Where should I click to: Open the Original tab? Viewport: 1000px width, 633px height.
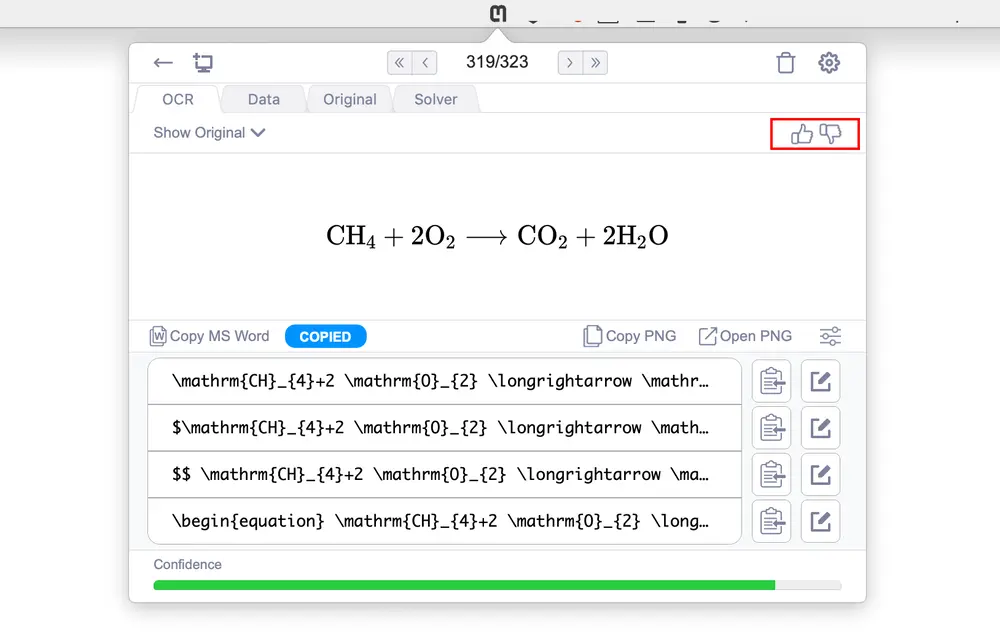pyautogui.click(x=349, y=99)
